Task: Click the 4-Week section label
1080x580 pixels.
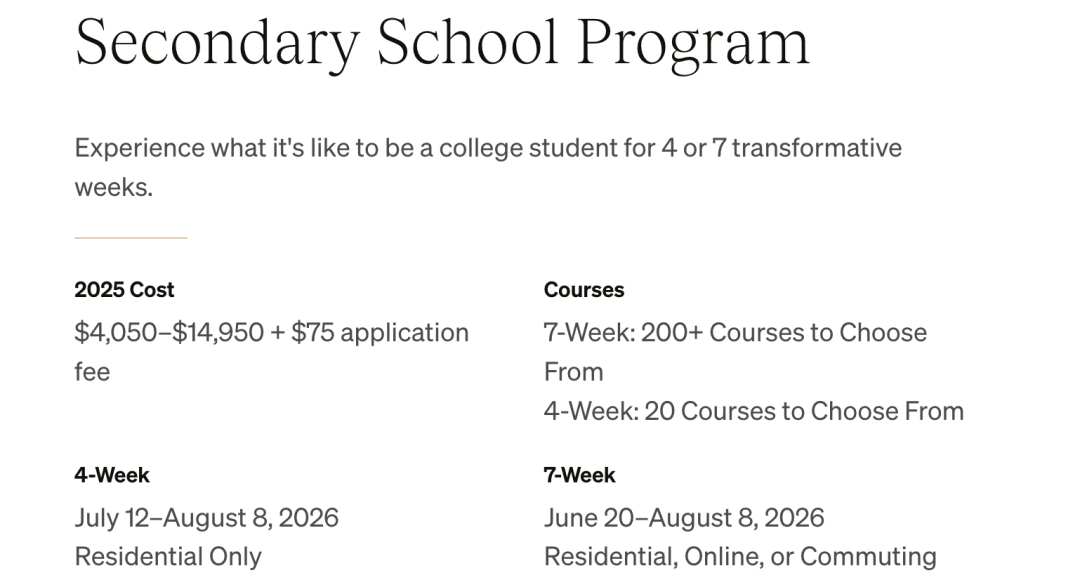Action: pos(112,475)
